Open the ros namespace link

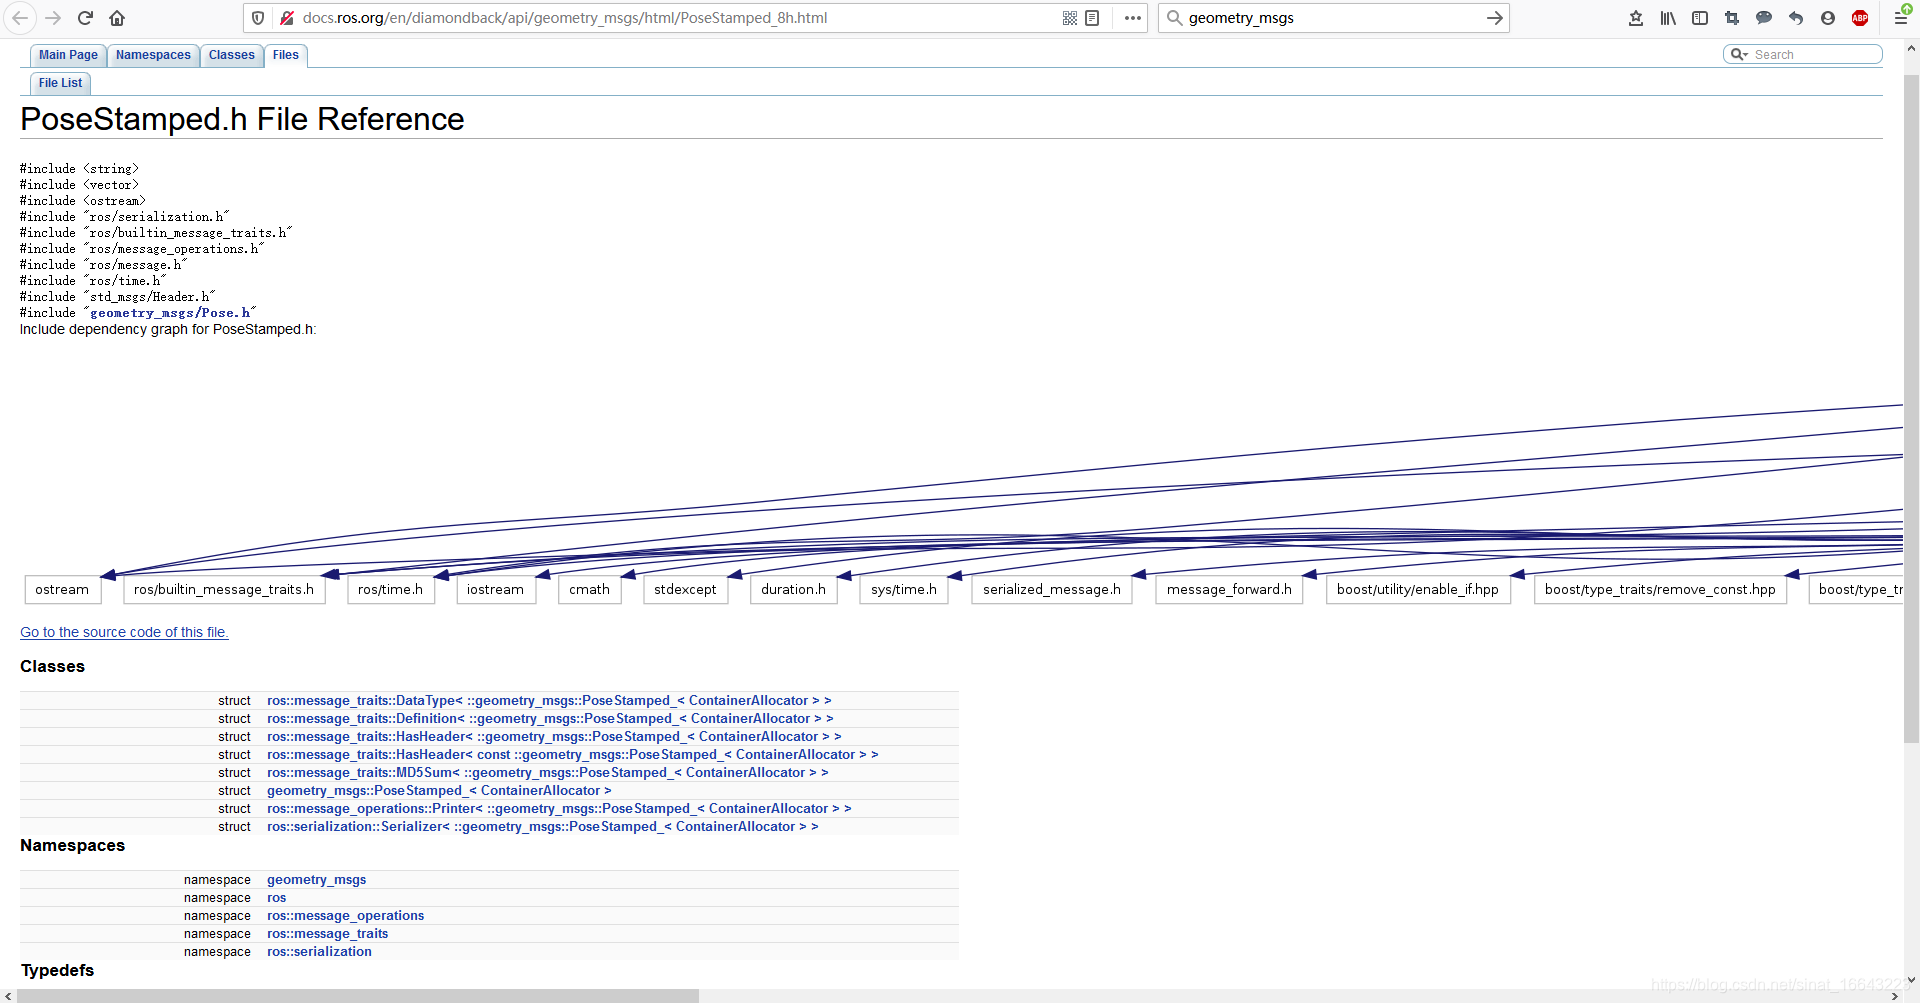pos(277,898)
